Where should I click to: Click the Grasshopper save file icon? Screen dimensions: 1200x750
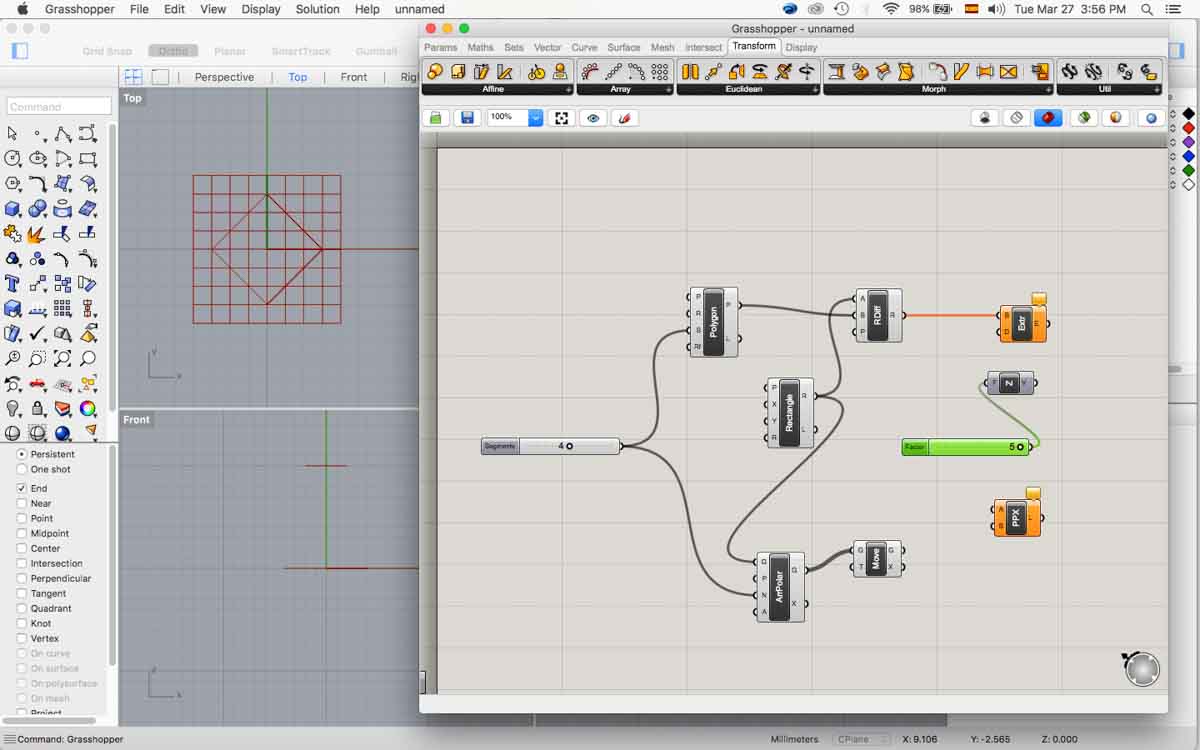tap(467, 118)
